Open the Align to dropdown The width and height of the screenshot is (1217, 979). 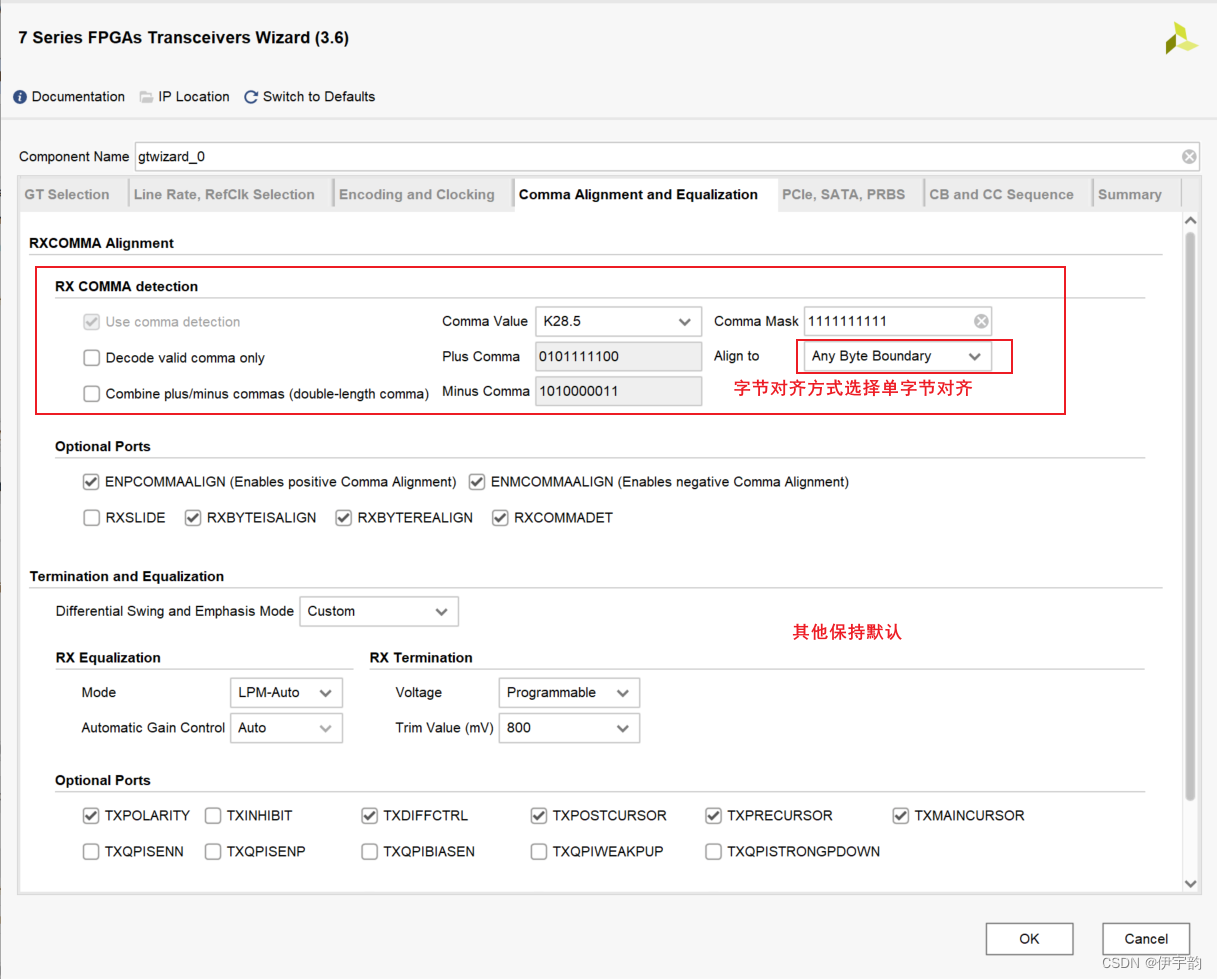(897, 356)
